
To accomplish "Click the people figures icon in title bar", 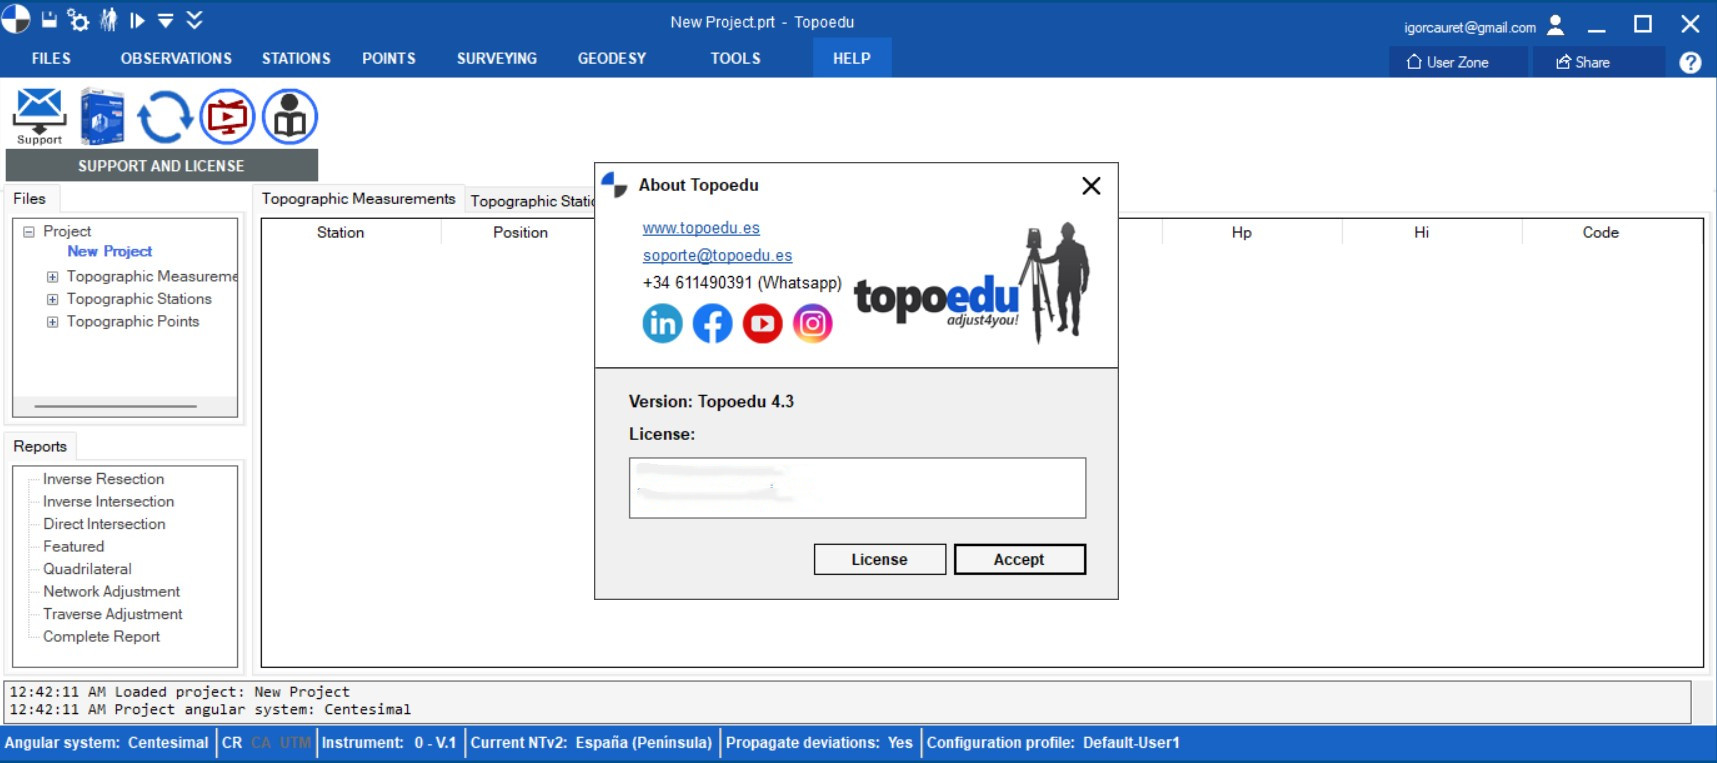I will (108, 19).
